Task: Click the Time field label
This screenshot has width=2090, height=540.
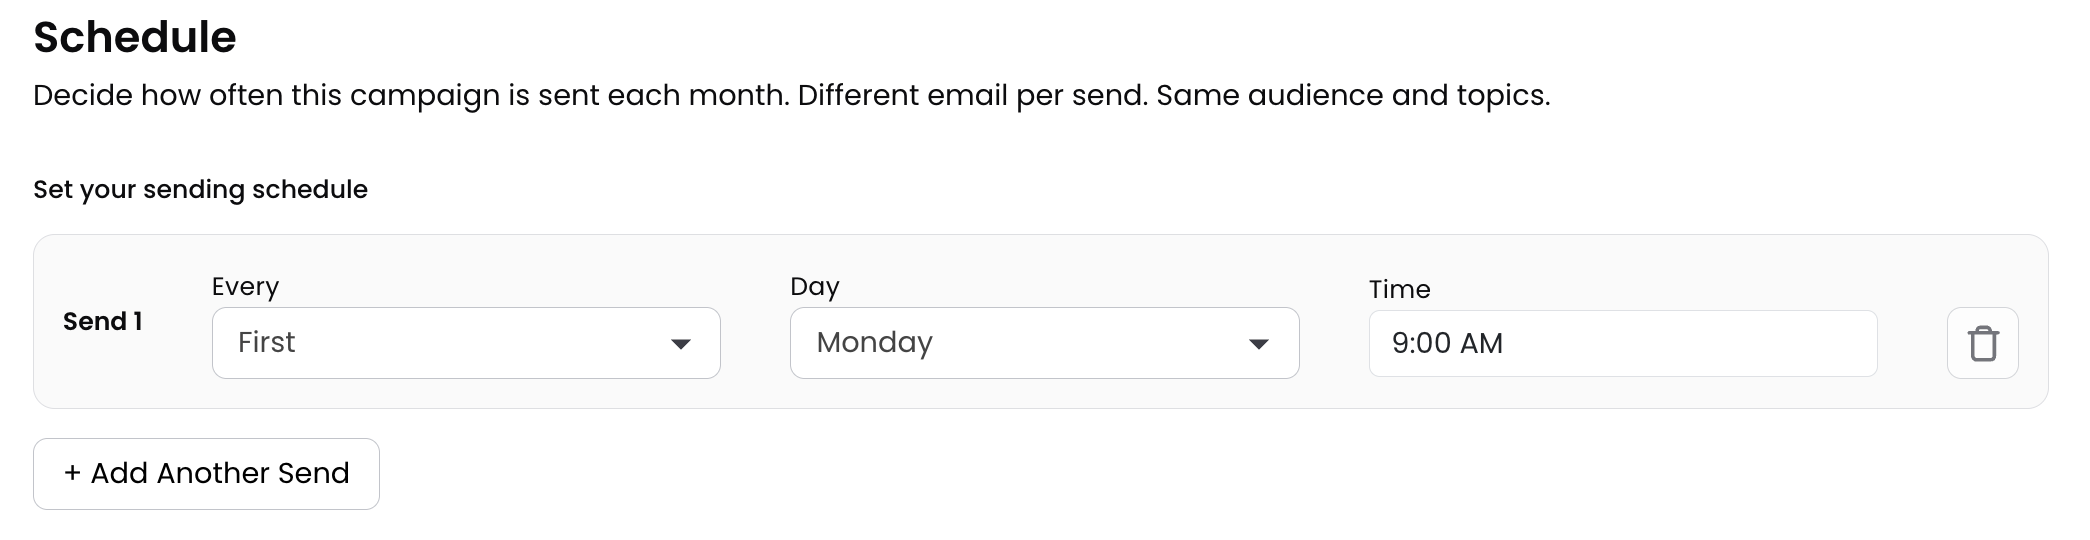Action: (x=1399, y=289)
